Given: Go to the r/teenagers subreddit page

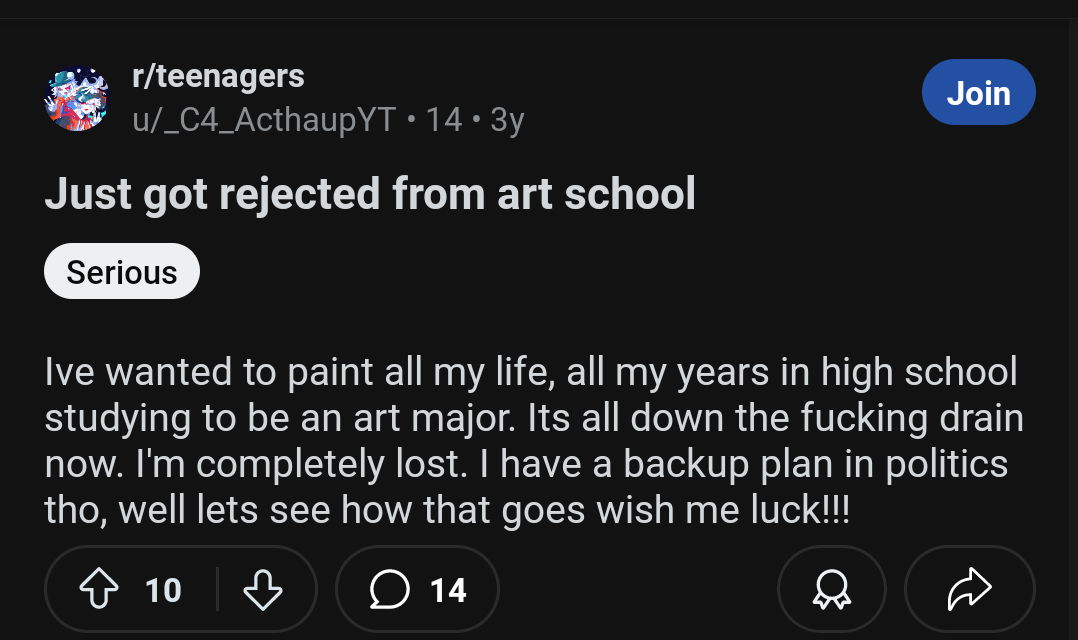Looking at the screenshot, I should click(x=218, y=76).
